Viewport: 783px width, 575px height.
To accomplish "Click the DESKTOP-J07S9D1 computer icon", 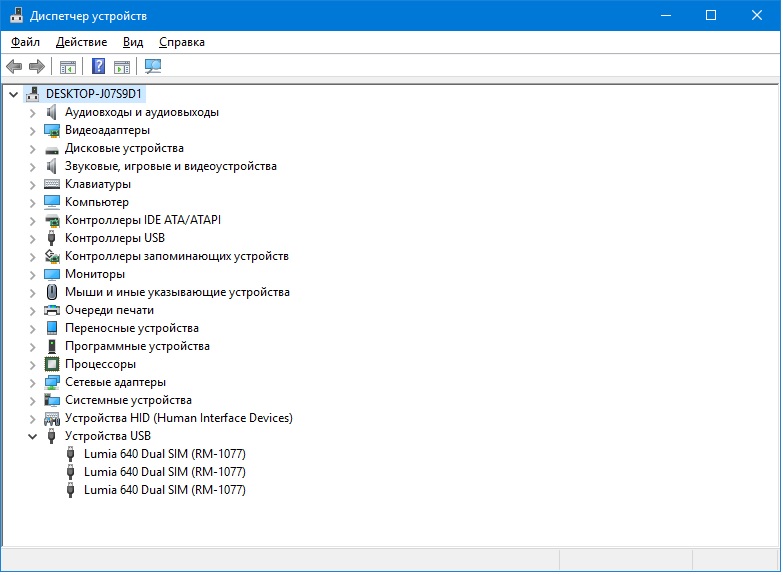I will 33,94.
